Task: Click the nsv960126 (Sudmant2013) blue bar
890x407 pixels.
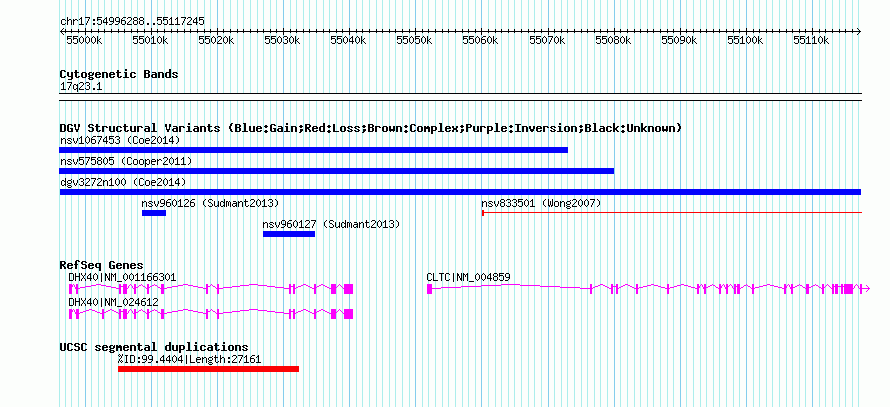Action: 154,213
